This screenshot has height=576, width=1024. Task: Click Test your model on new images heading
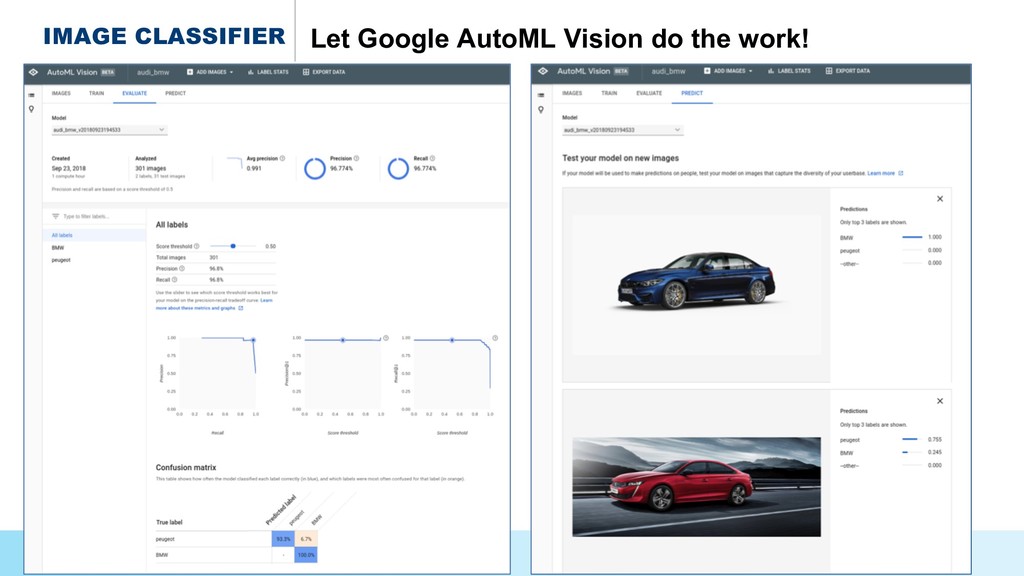pos(620,158)
